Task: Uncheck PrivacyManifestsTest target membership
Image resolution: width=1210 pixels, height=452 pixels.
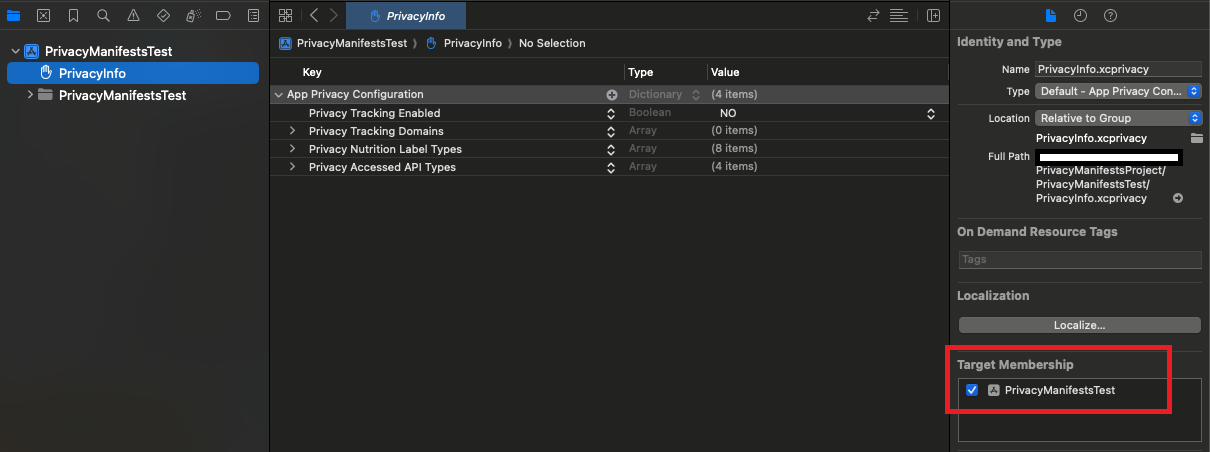Action: pyautogui.click(x=972, y=391)
